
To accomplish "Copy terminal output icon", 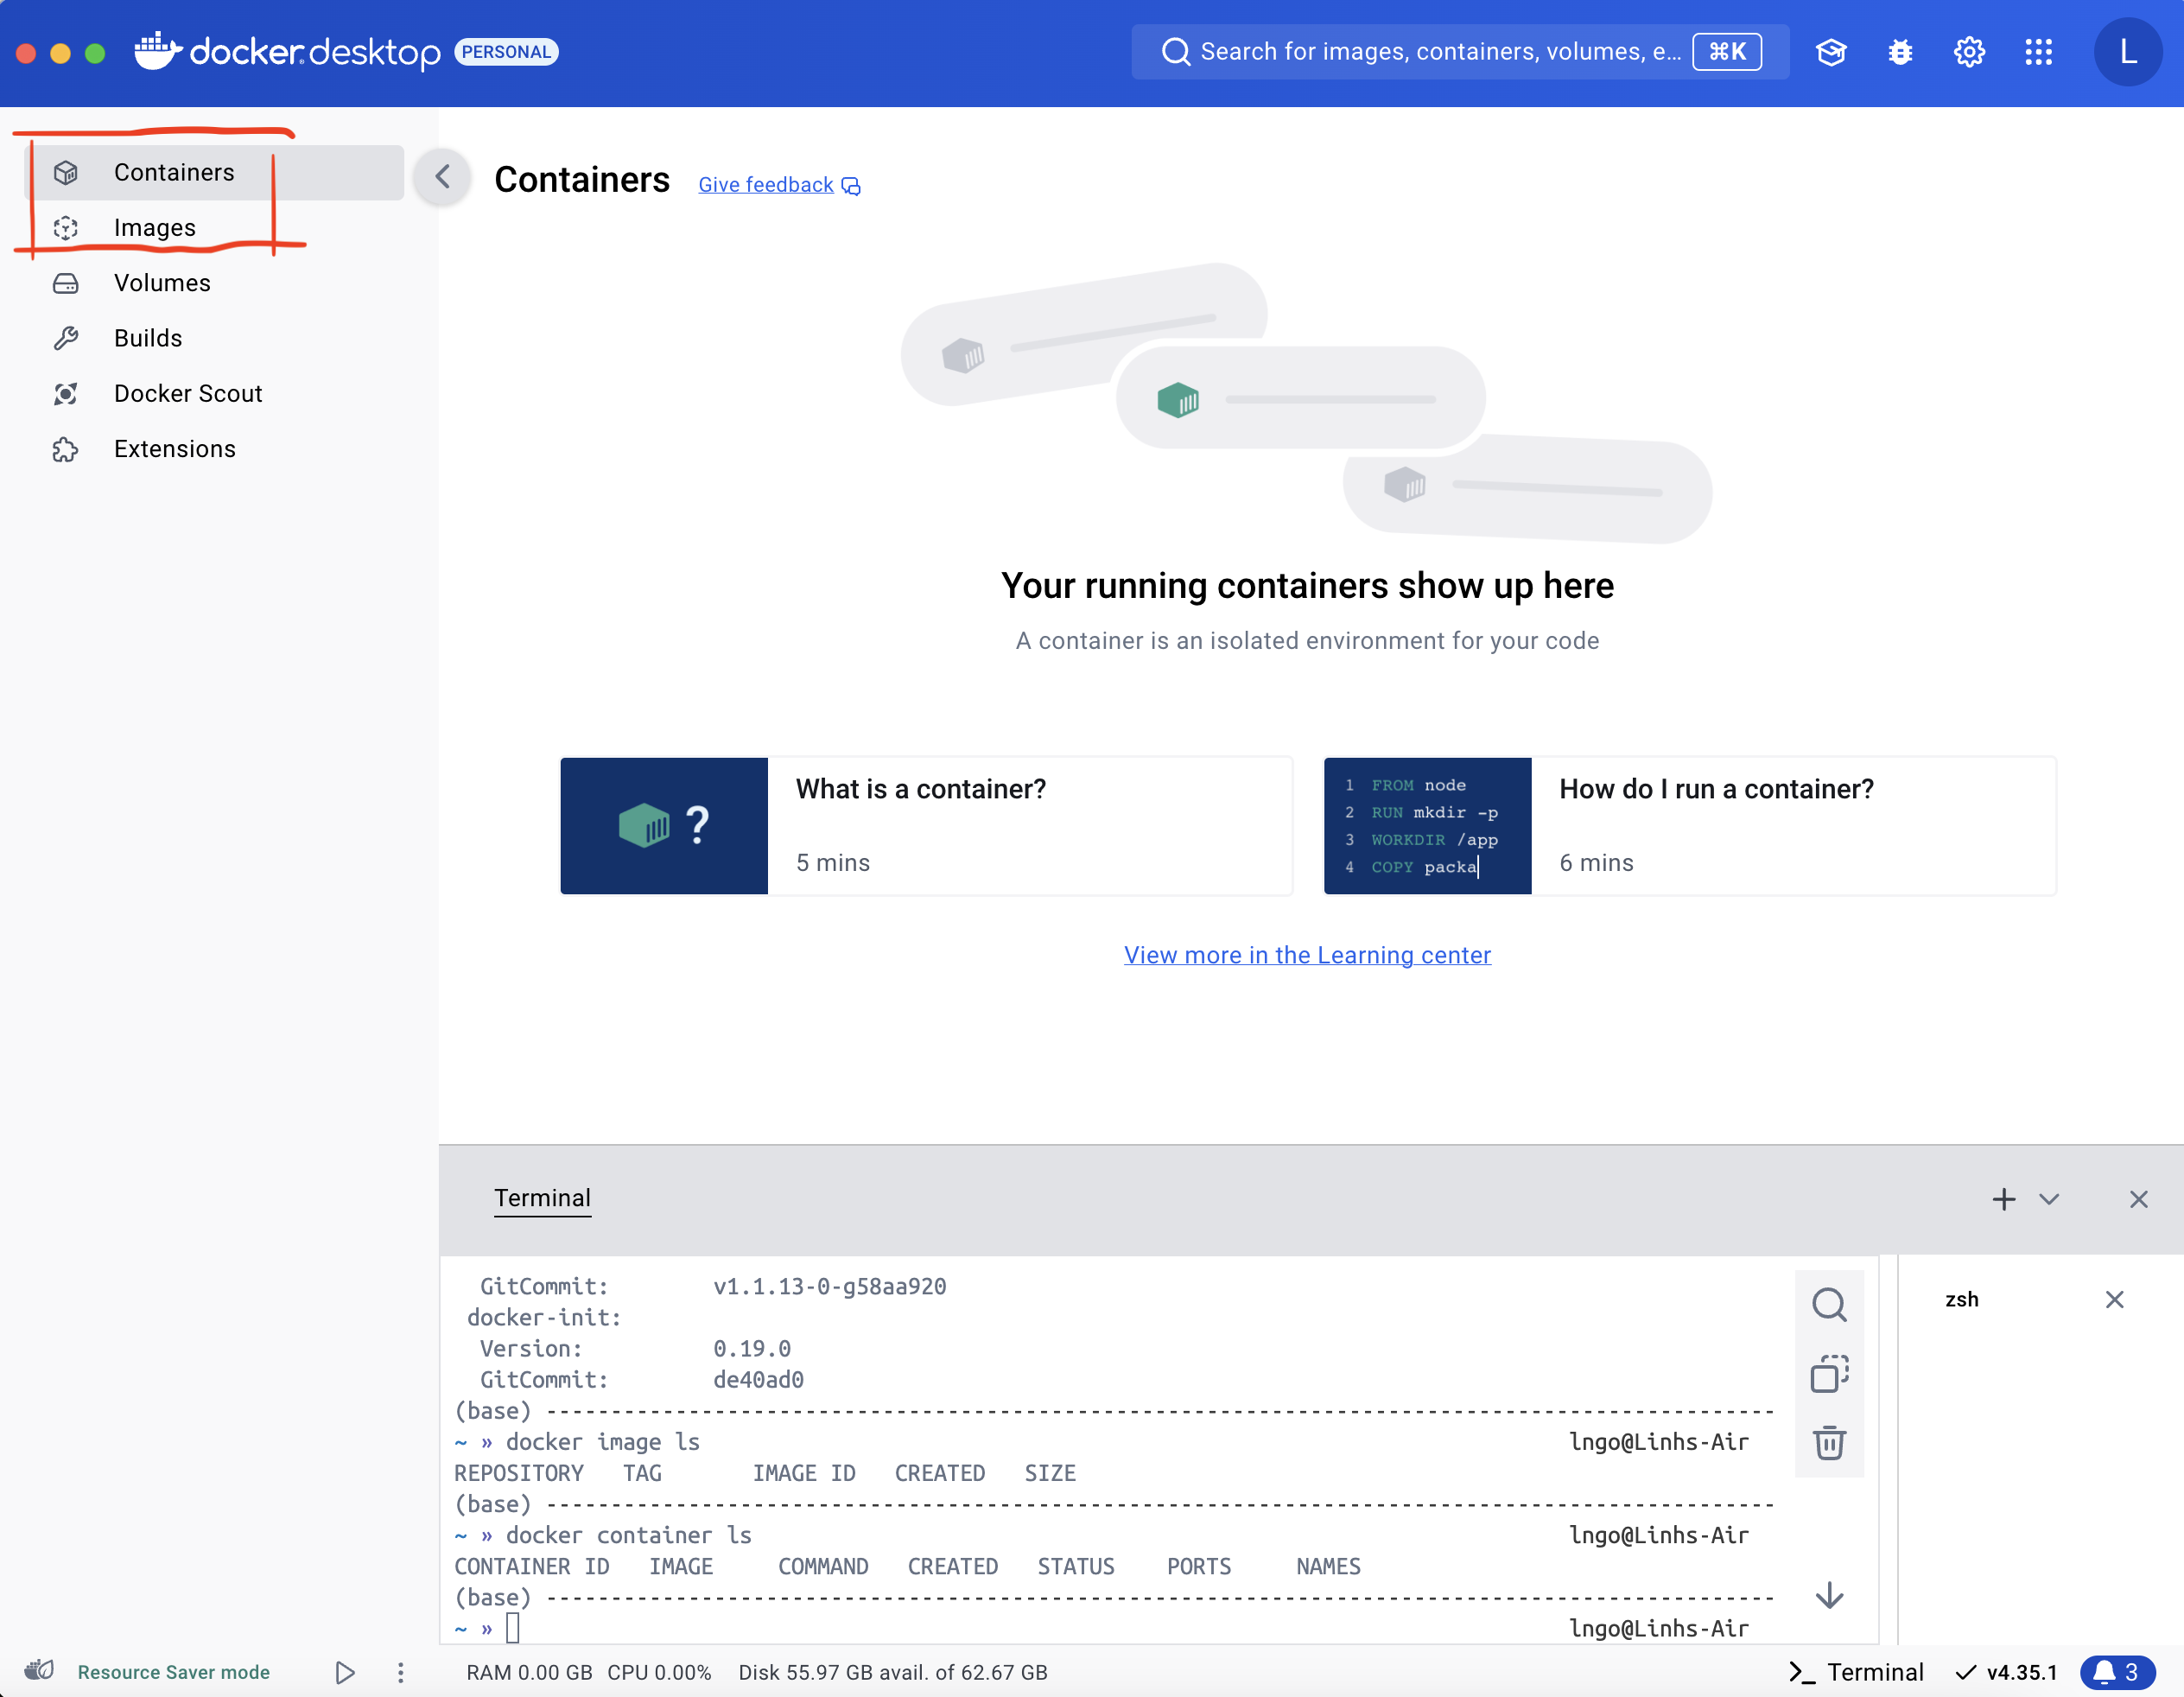I will [1830, 1374].
